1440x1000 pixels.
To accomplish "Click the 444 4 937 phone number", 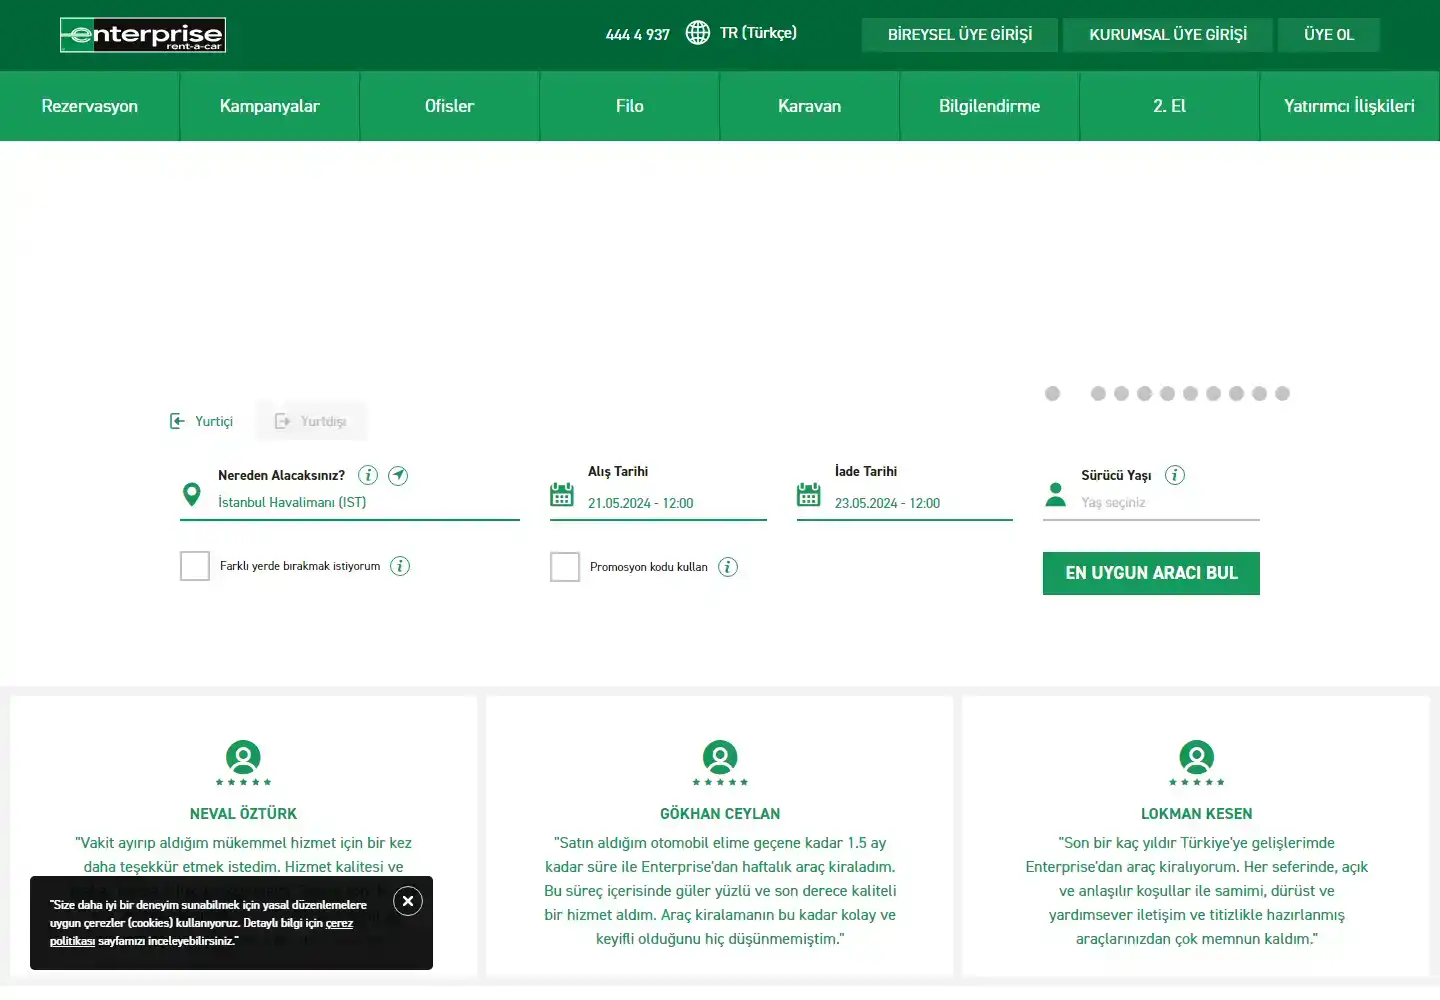I will [x=638, y=34].
